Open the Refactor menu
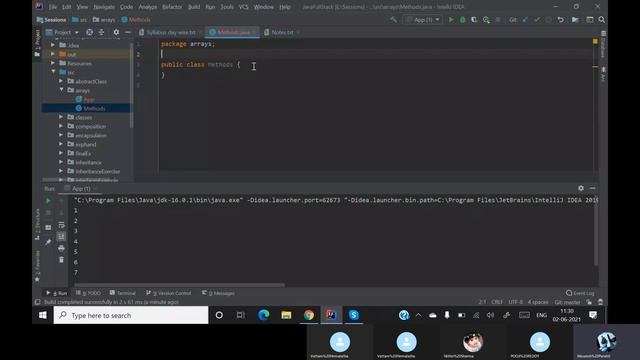Image resolution: width=640 pixels, height=360 pixels. (x=172, y=7)
